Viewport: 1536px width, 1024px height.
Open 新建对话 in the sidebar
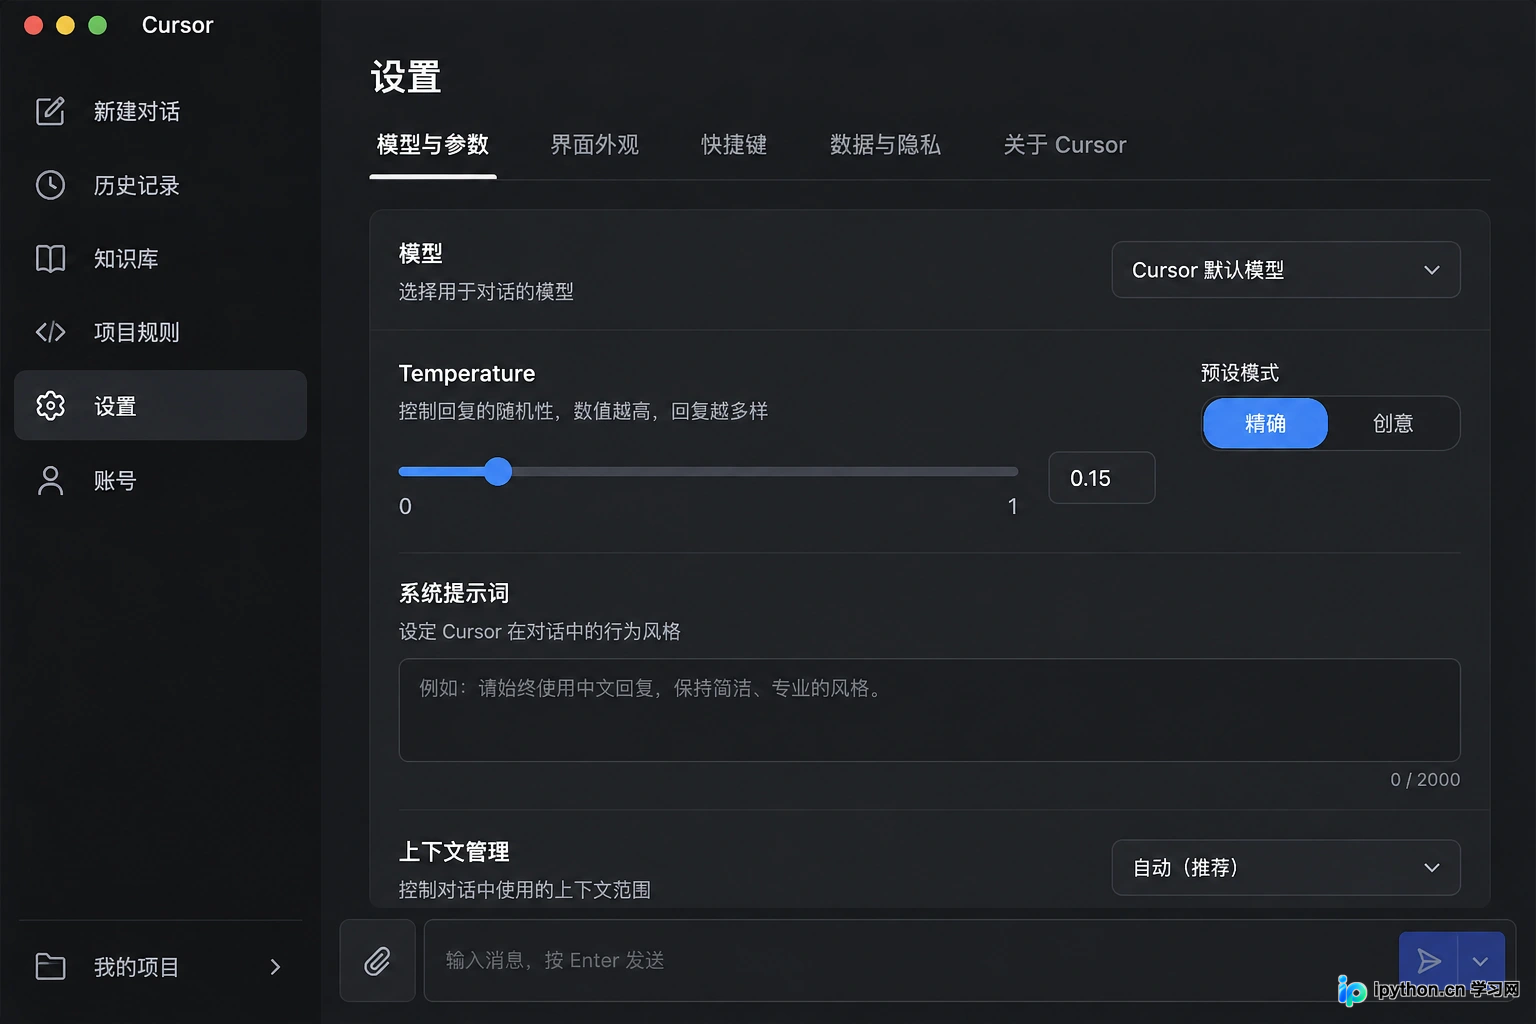pos(160,111)
